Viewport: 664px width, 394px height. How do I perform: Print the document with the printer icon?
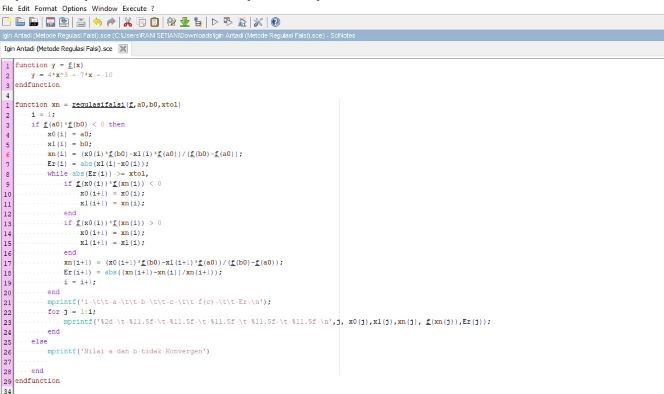click(81, 22)
